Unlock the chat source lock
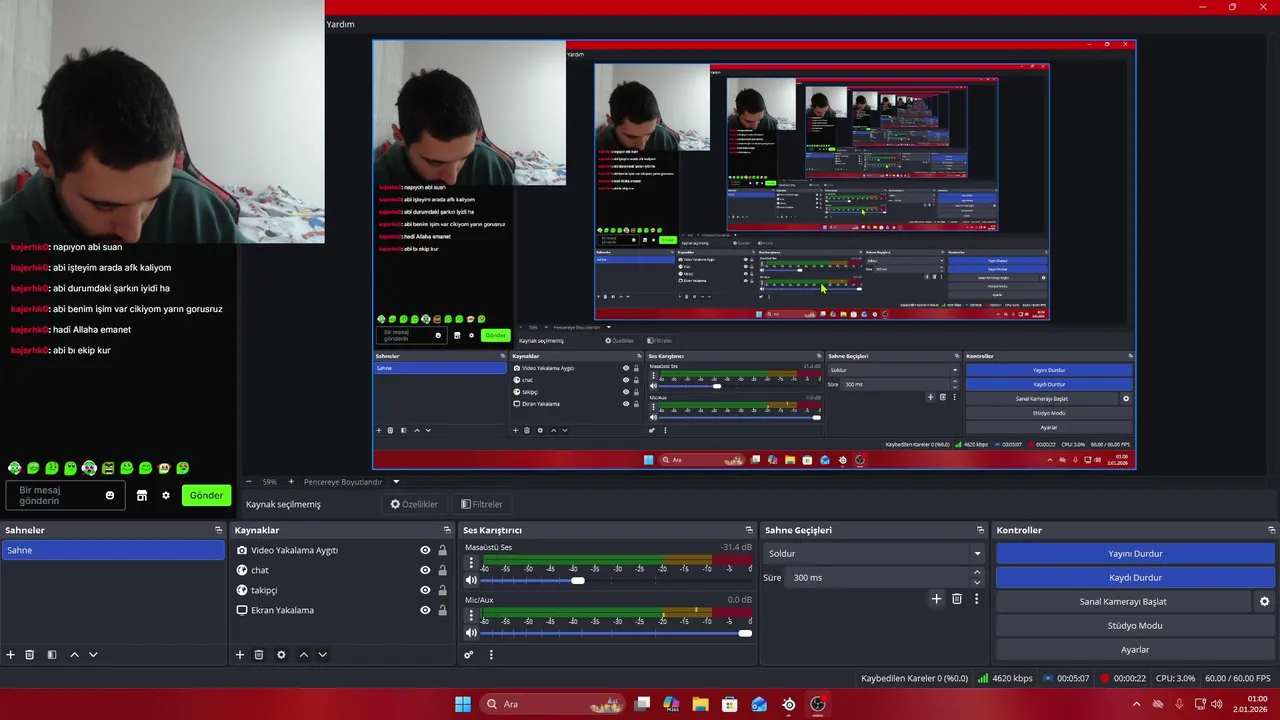1280x720 pixels. click(x=442, y=570)
